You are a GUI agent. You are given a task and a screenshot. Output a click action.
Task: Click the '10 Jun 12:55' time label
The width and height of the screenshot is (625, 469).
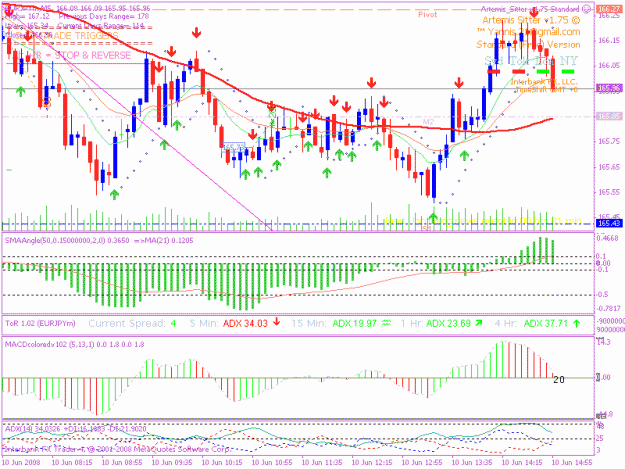tap(422, 462)
